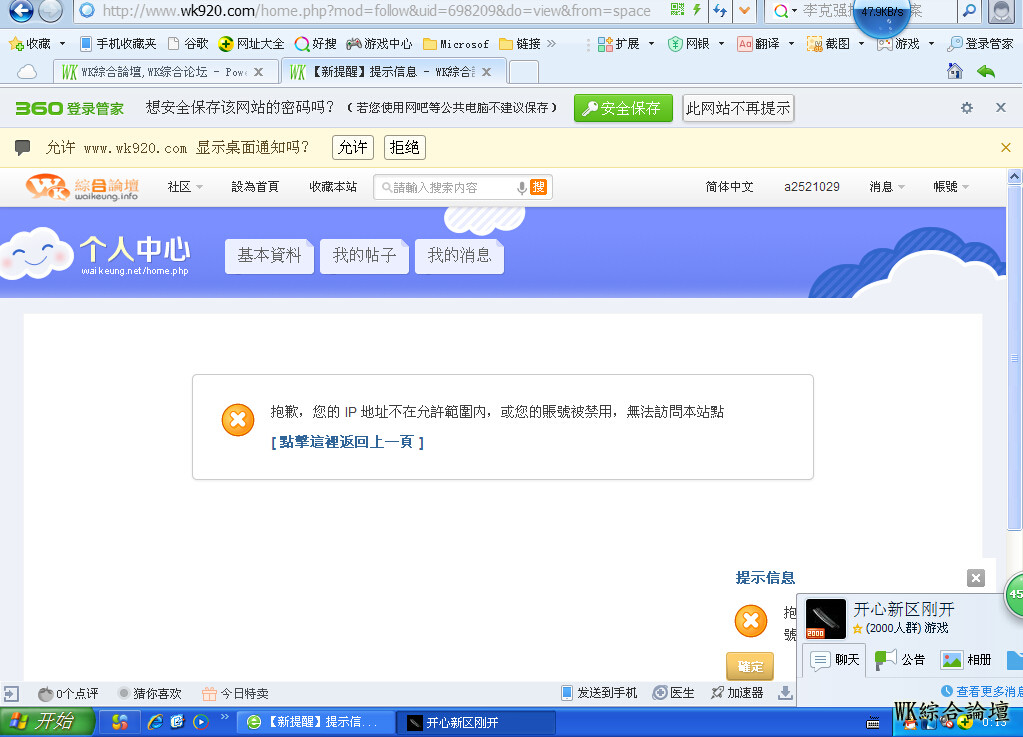The width and height of the screenshot is (1023, 737).
Task: Click the 发送到手机 status bar icon
Action: (x=599, y=693)
